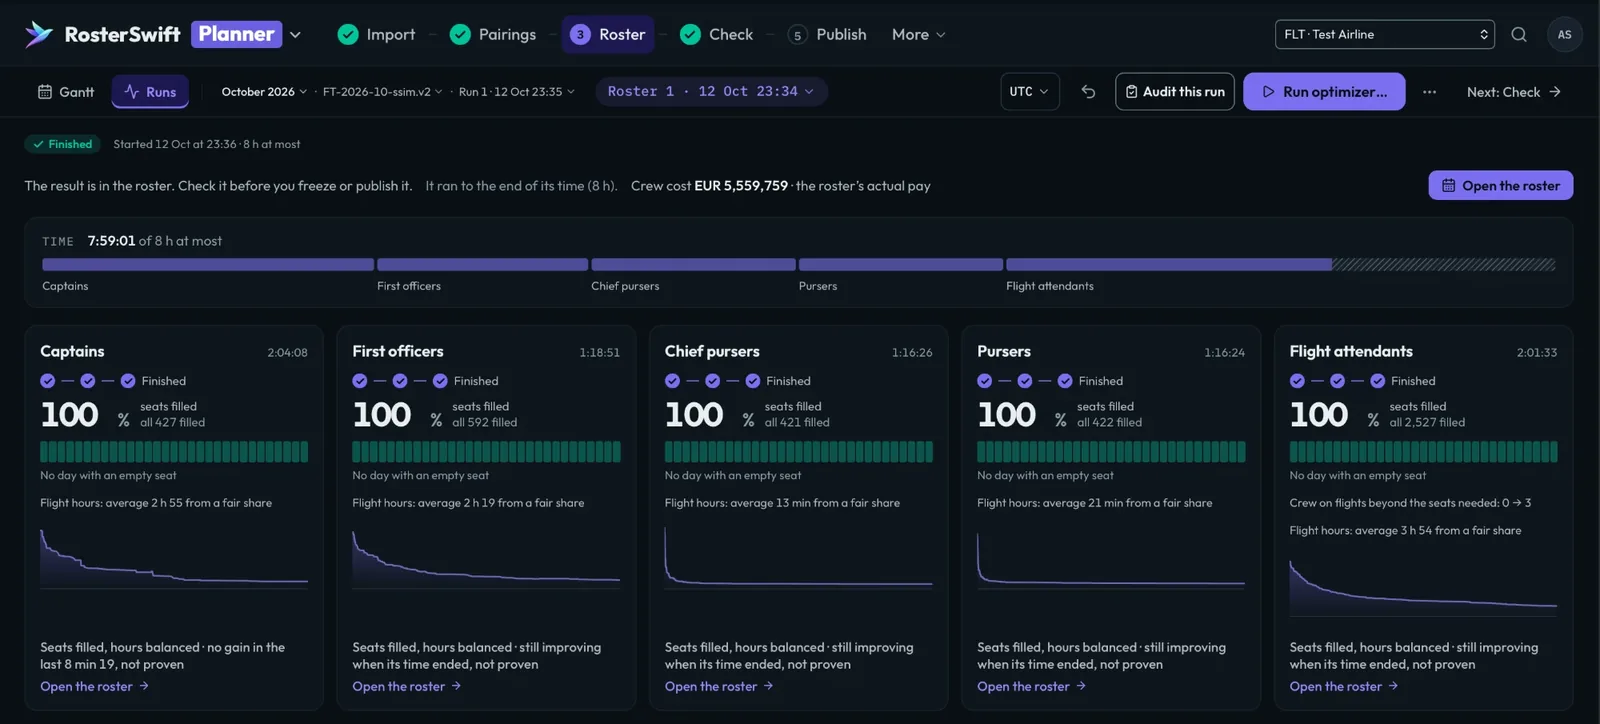This screenshot has height=724, width=1600.
Task: Open the Run 1 · 12 Oct 23:35 dropdown
Action: click(517, 92)
